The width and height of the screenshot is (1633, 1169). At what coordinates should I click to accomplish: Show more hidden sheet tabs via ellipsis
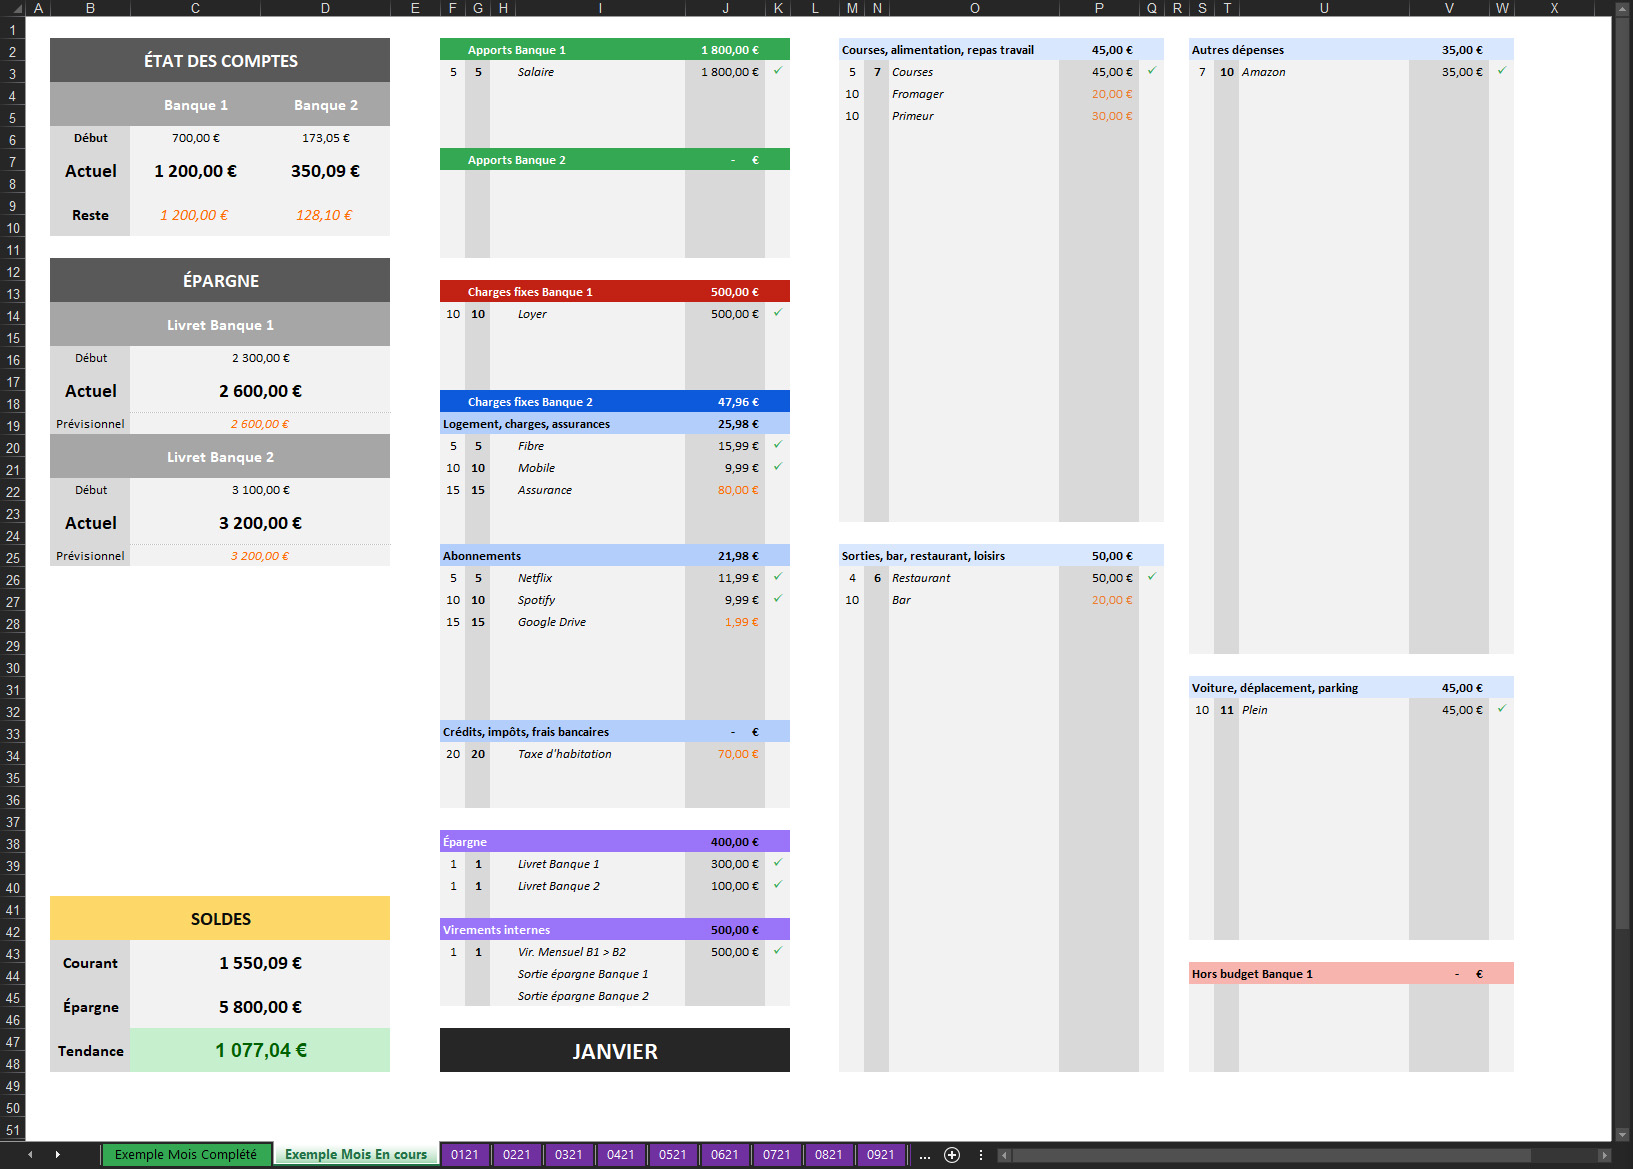click(925, 1155)
